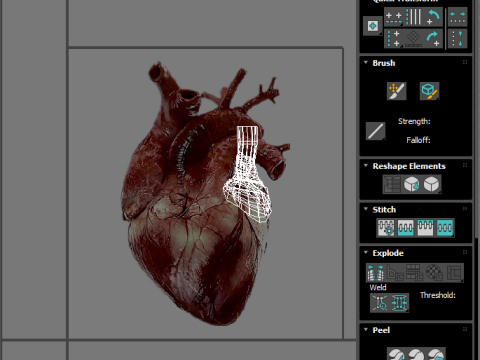Open the linear brush falloff type flyout
This screenshot has height=360, width=480.
[x=376, y=131]
